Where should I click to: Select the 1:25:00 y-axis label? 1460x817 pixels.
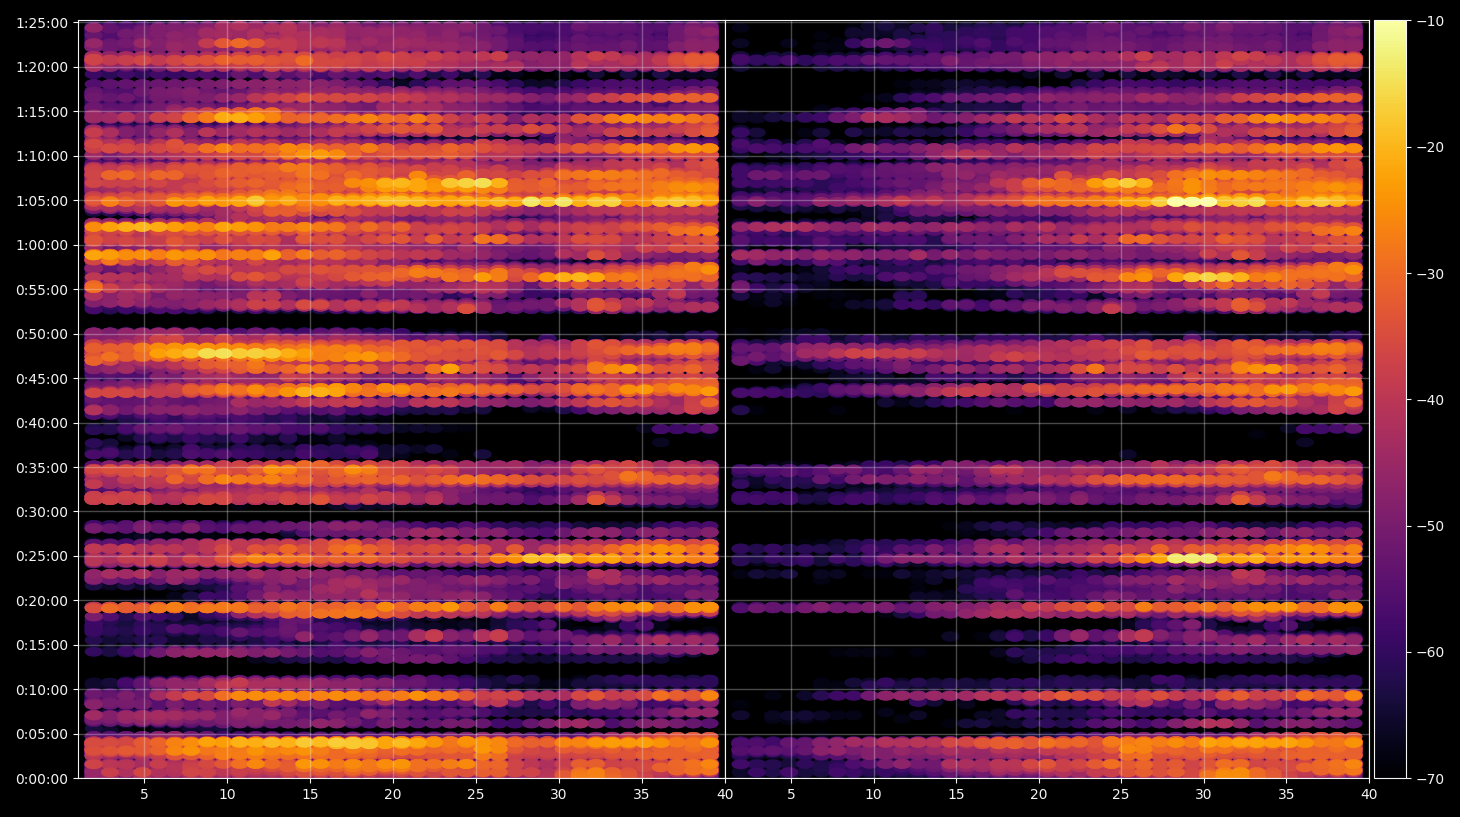[42, 23]
